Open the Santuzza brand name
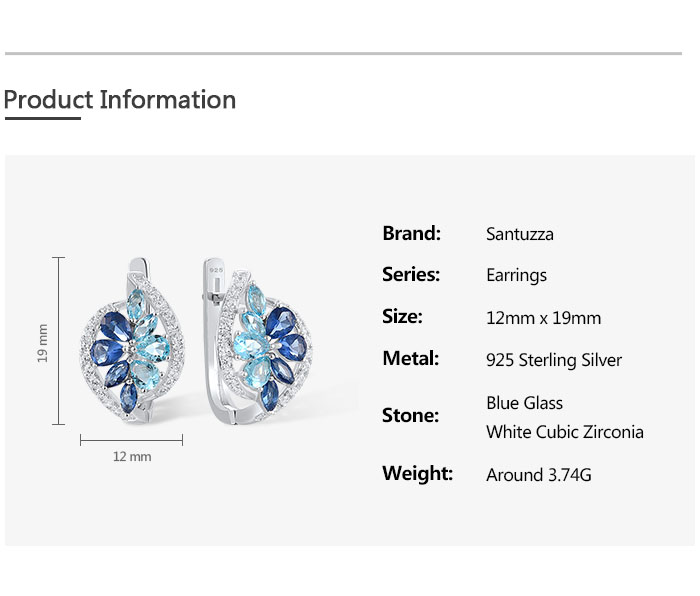The width and height of the screenshot is (700, 596). 520,234
